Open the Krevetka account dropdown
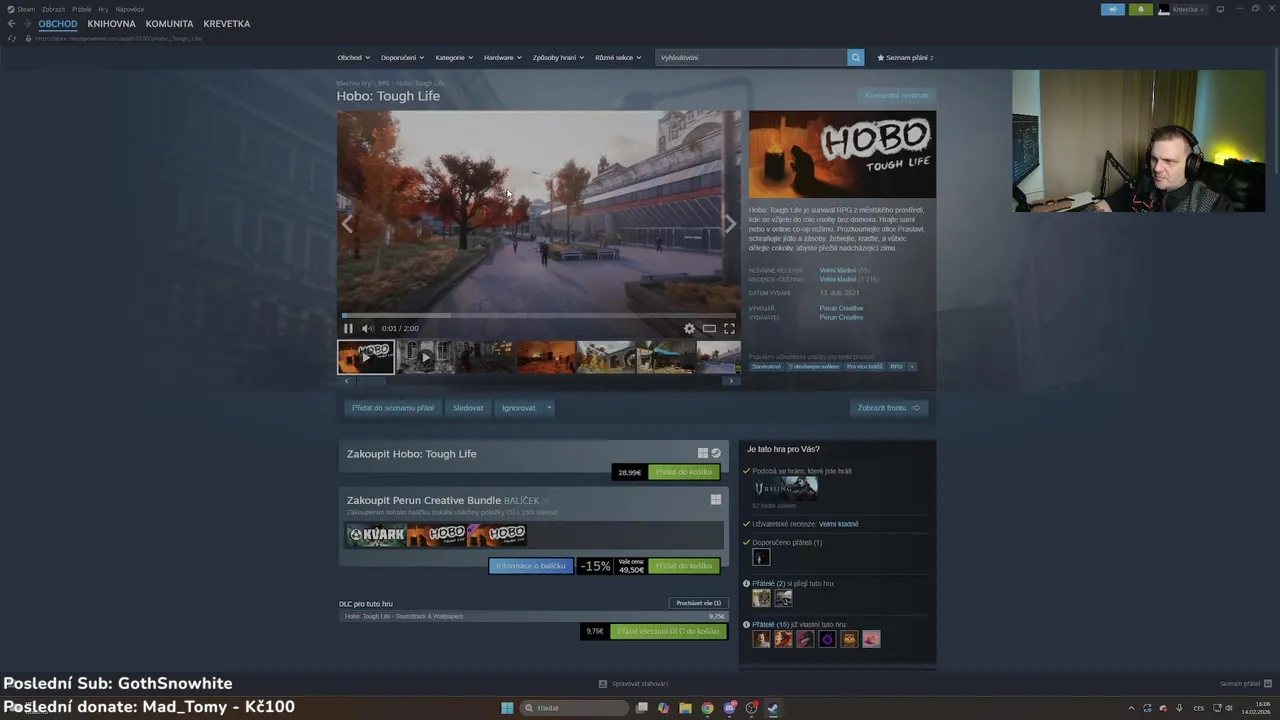This screenshot has width=1280, height=720. pos(1182,9)
